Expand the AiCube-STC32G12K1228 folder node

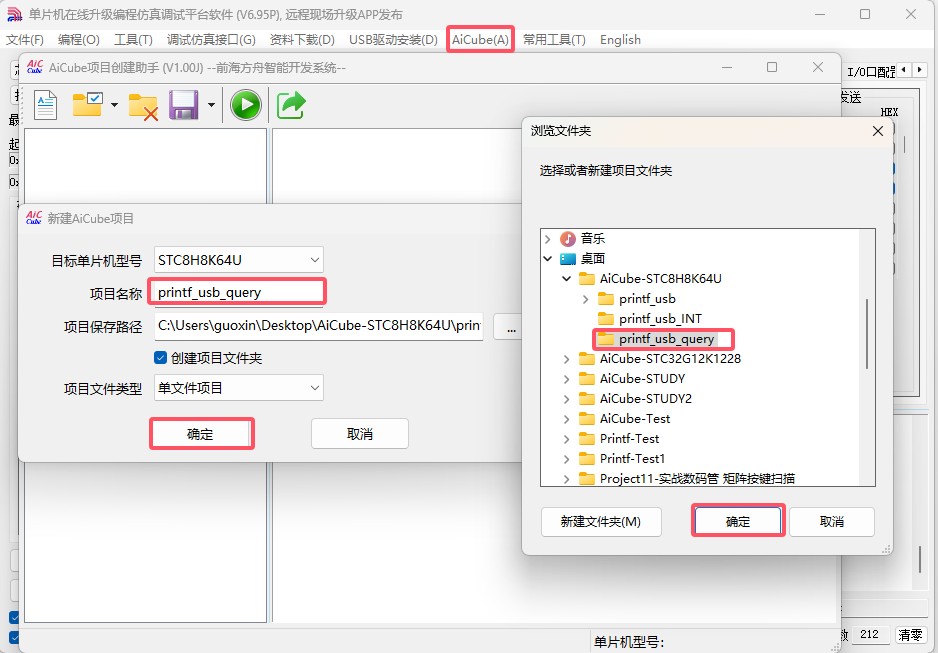(567, 359)
